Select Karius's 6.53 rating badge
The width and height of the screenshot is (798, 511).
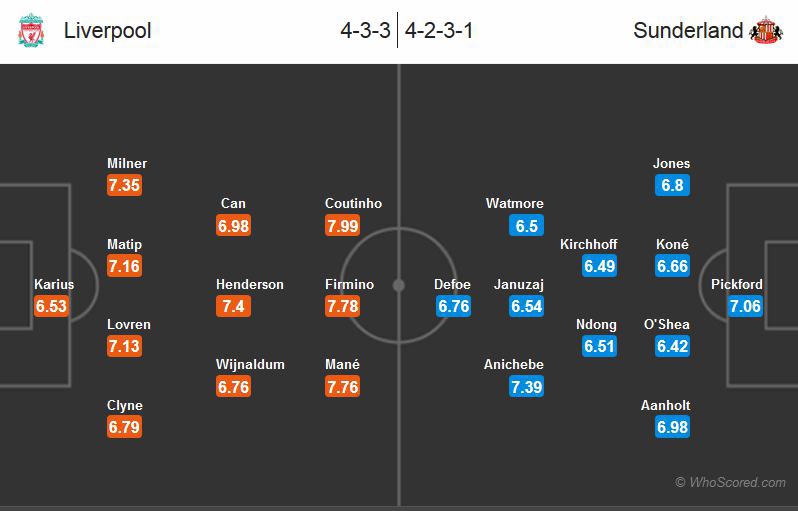pyautogui.click(x=51, y=307)
